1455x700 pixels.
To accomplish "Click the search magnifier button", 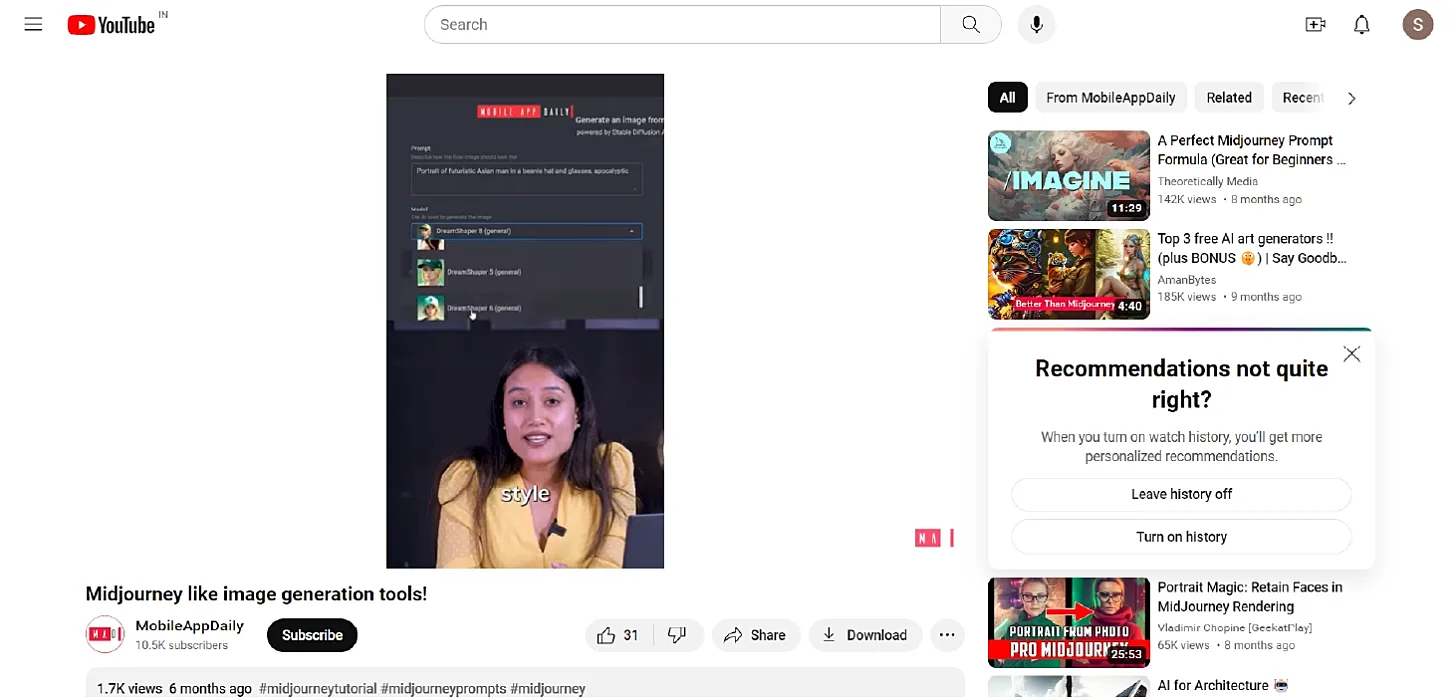I will click(971, 25).
